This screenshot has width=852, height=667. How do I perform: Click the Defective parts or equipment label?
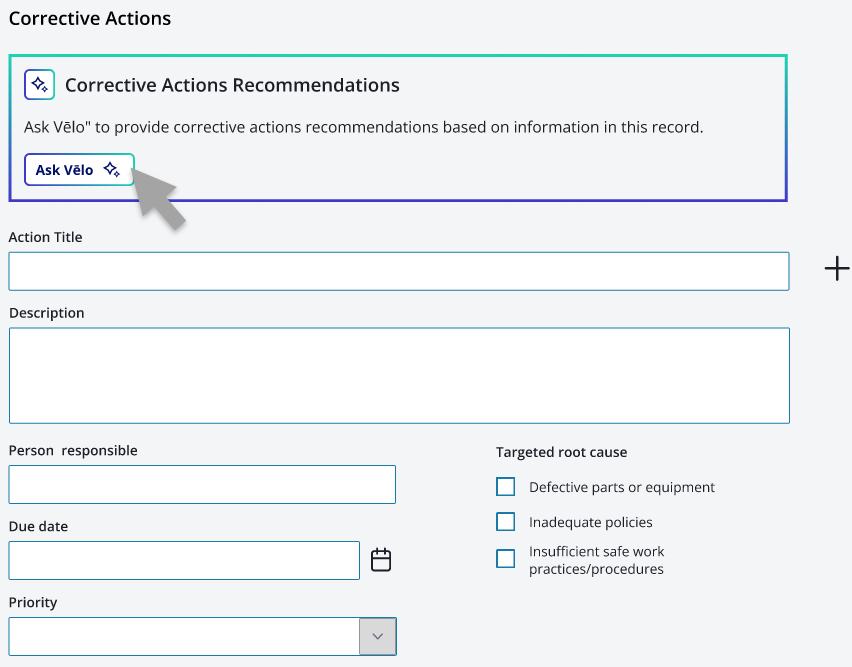[x=622, y=487]
